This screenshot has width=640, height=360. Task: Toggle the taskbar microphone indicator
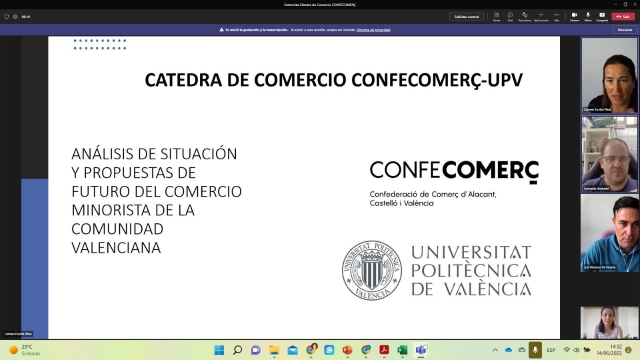pyautogui.click(x=535, y=350)
